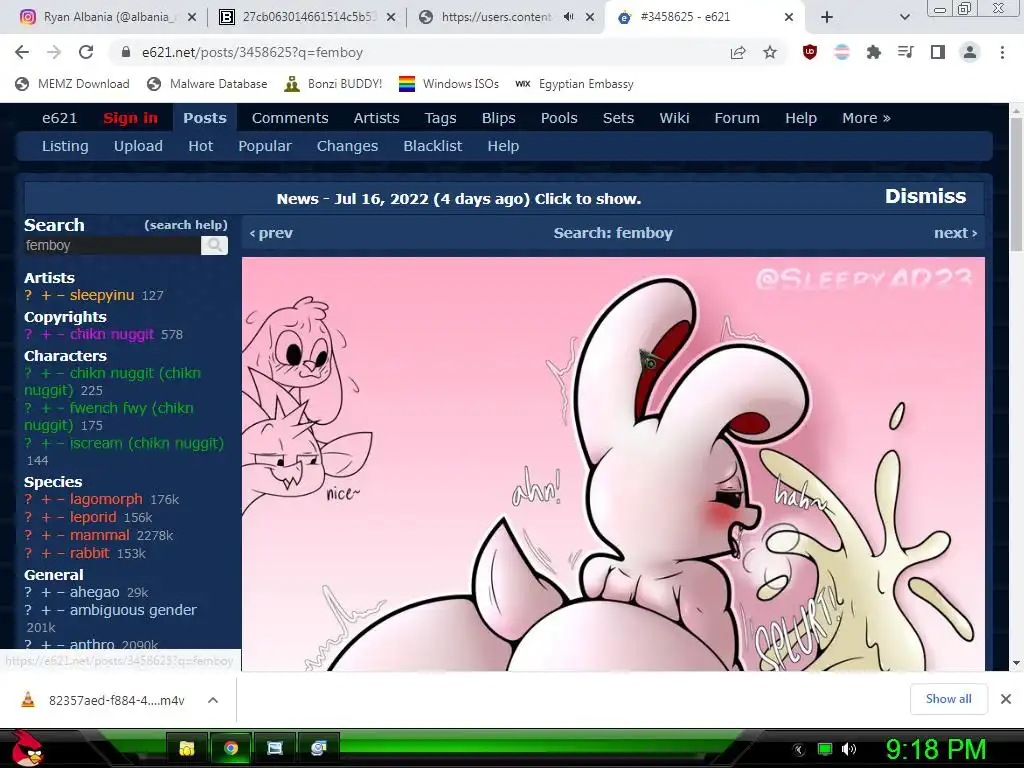Switch to the 27cb063014661514c5b5 tab

click(307, 17)
